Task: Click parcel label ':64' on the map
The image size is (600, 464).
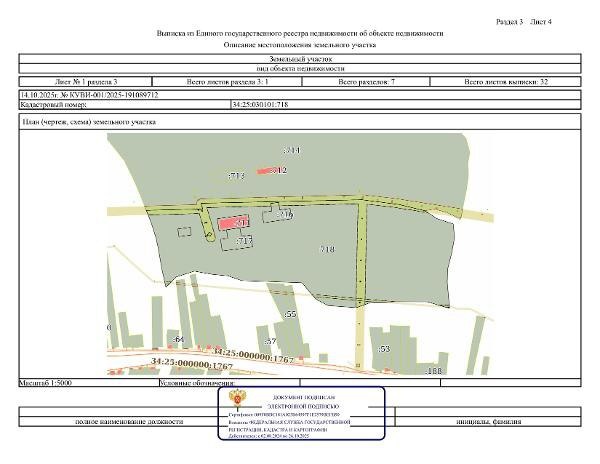Action: [x=178, y=339]
